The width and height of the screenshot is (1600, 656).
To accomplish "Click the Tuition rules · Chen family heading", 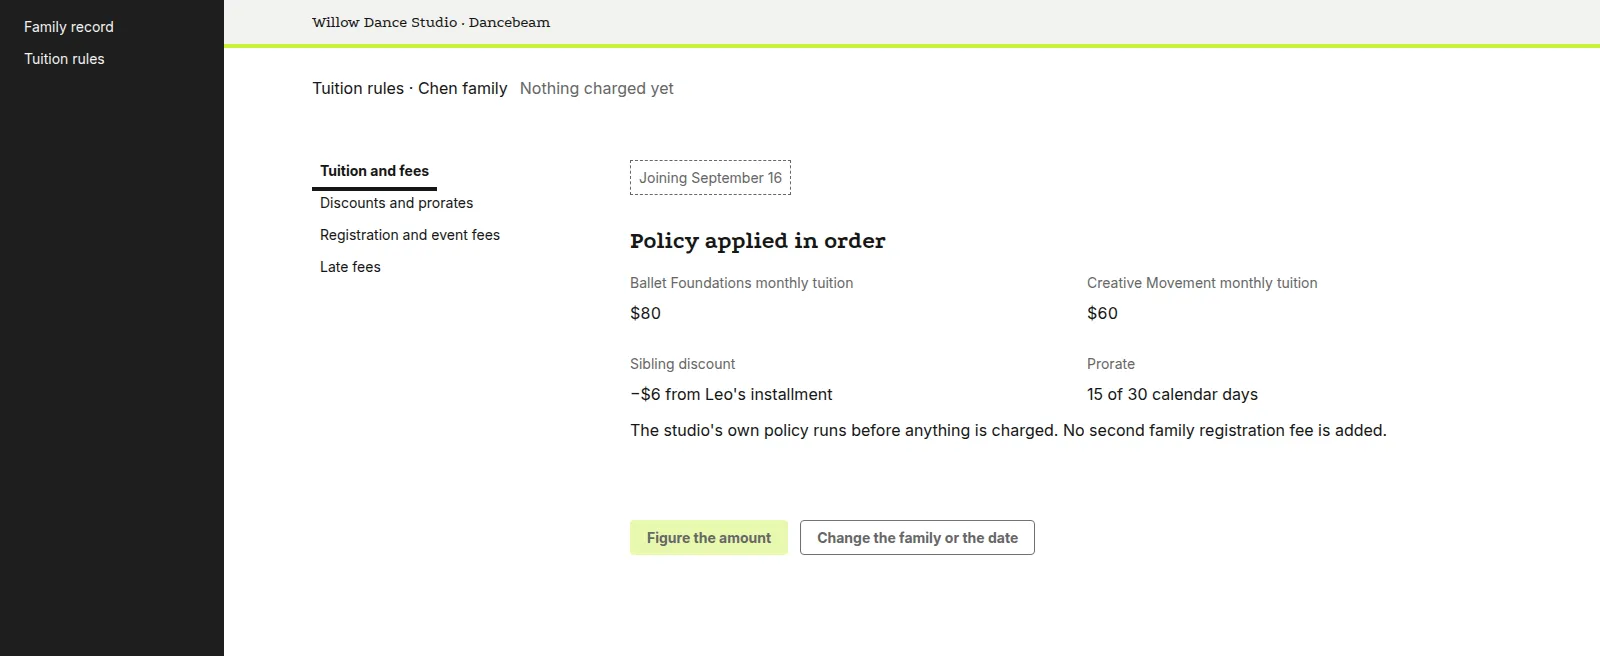I will 410,88.
